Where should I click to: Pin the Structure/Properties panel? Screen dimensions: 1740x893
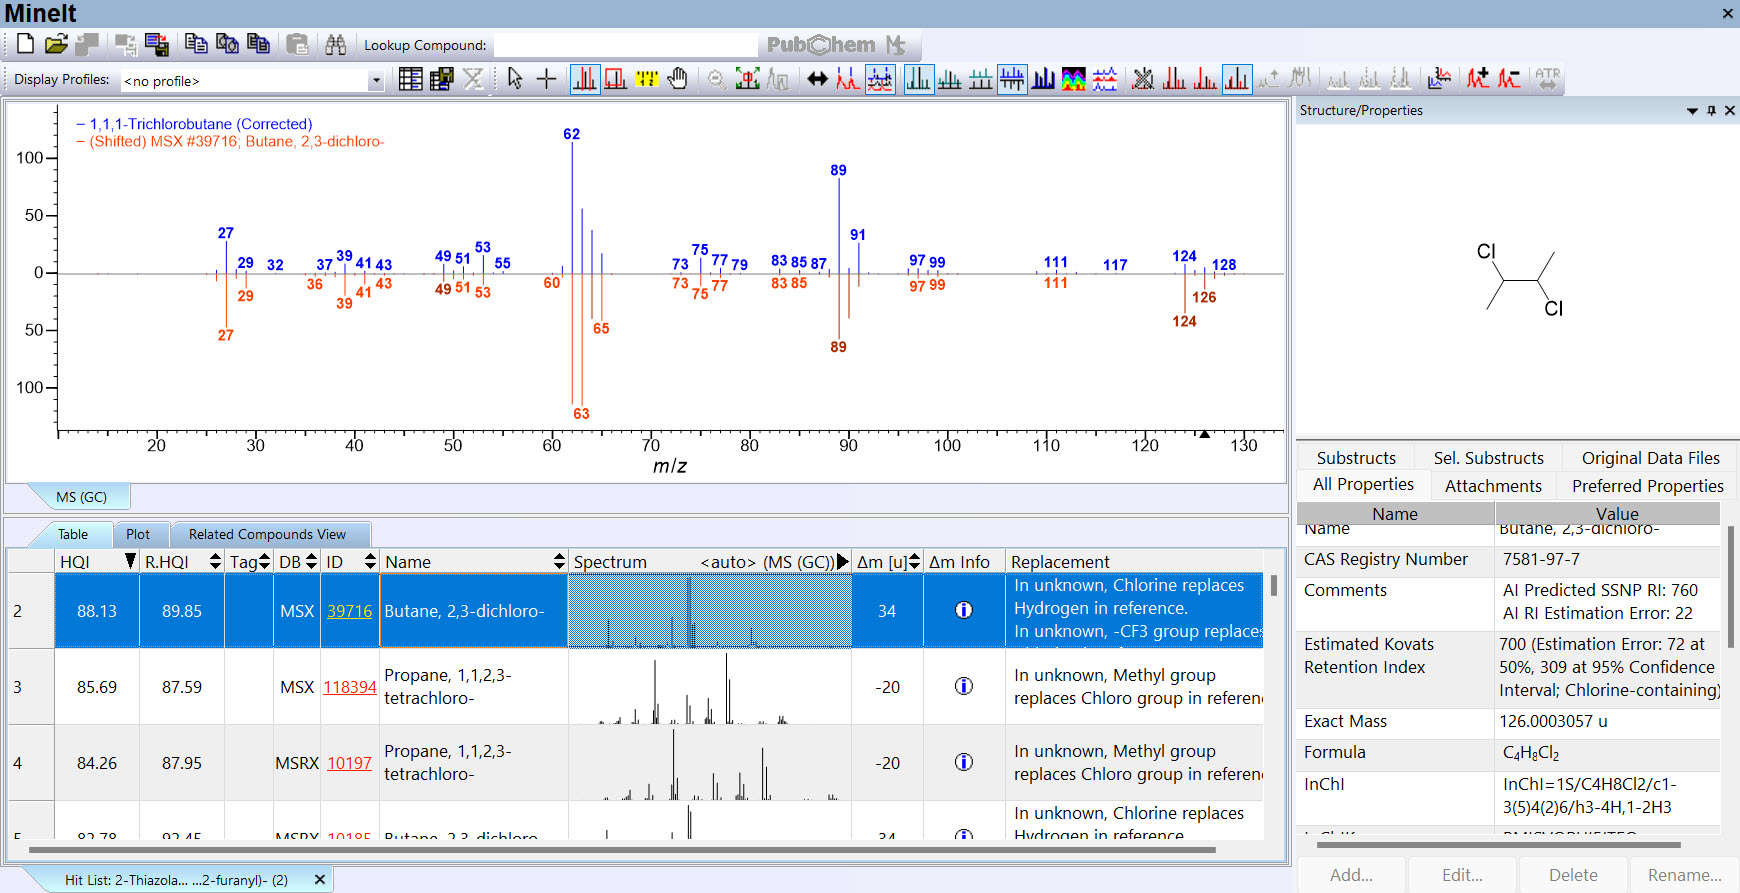coord(1711,111)
